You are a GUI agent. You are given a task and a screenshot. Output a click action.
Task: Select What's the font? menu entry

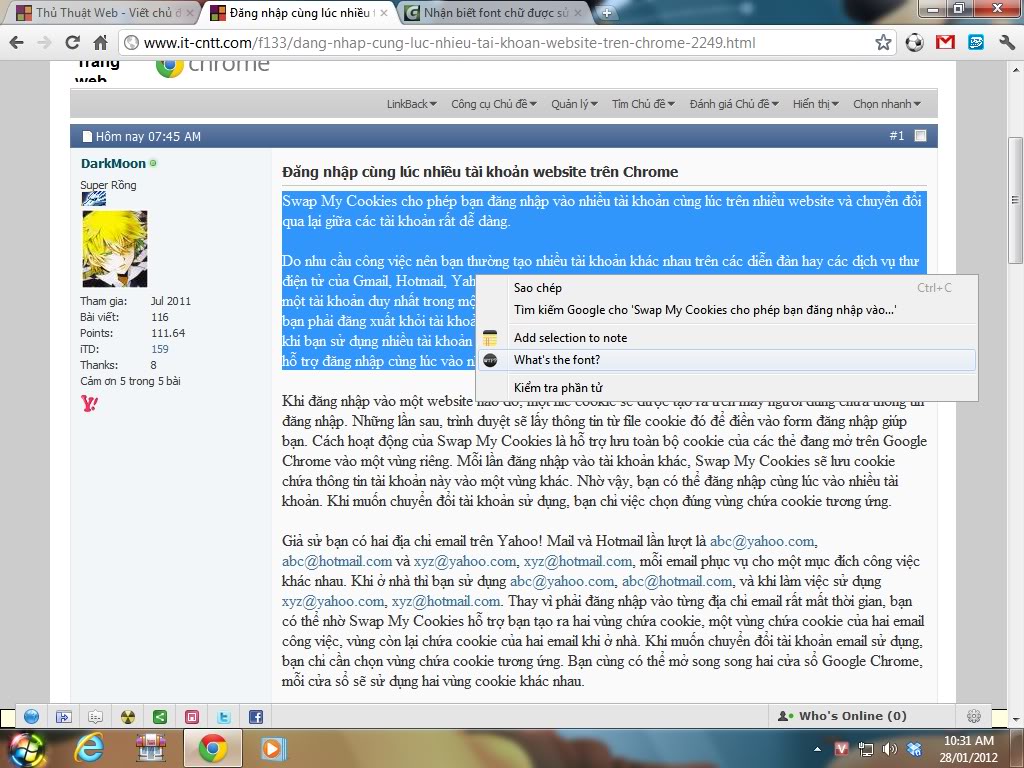tap(728, 360)
